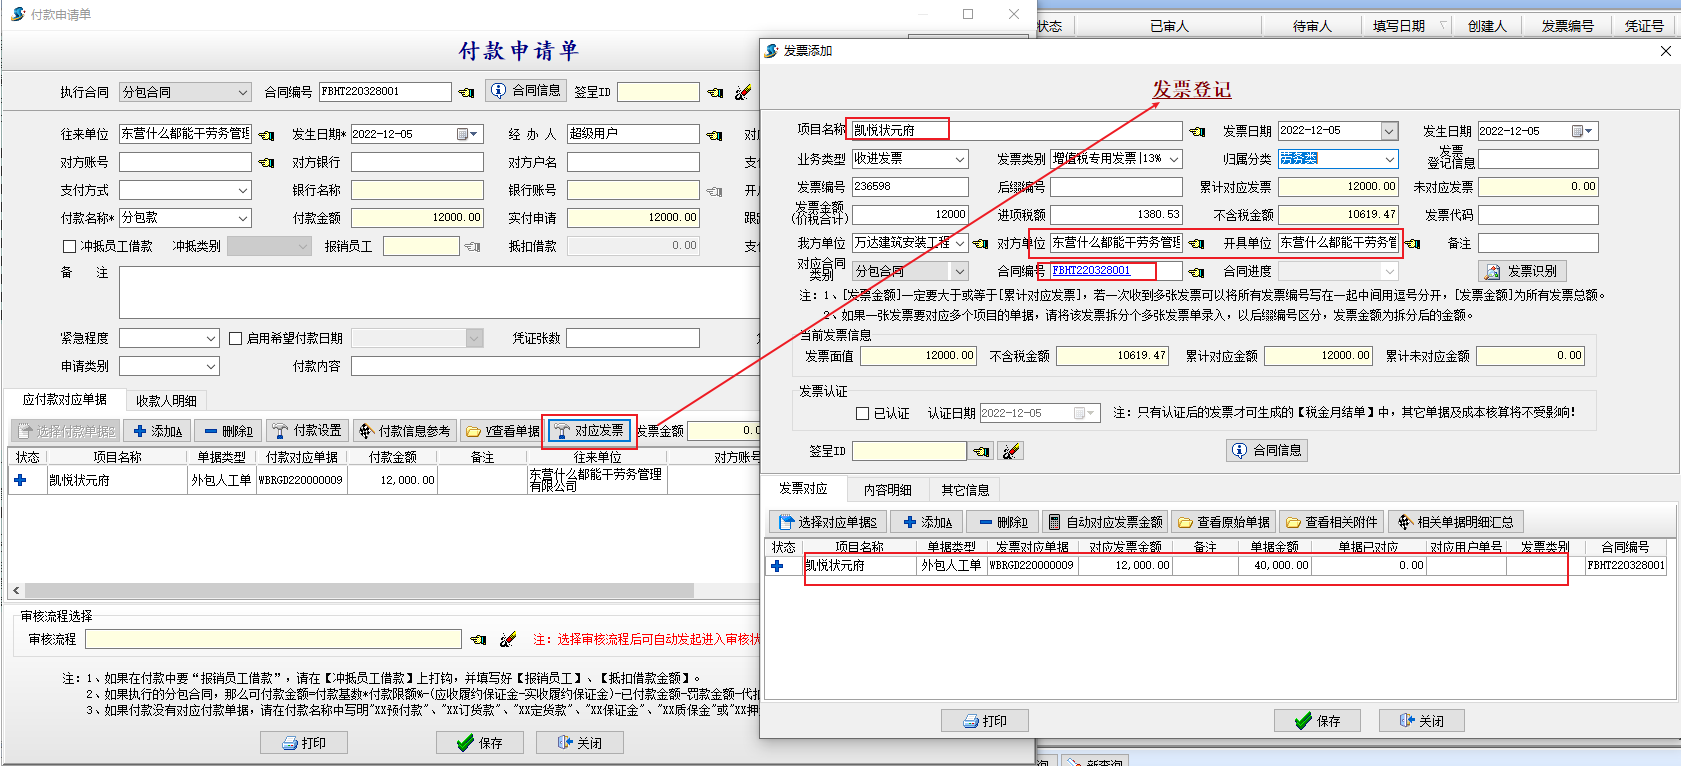Check the 冲抵员工借款 checkbox
The height and width of the screenshot is (766, 1682).
(x=69, y=246)
